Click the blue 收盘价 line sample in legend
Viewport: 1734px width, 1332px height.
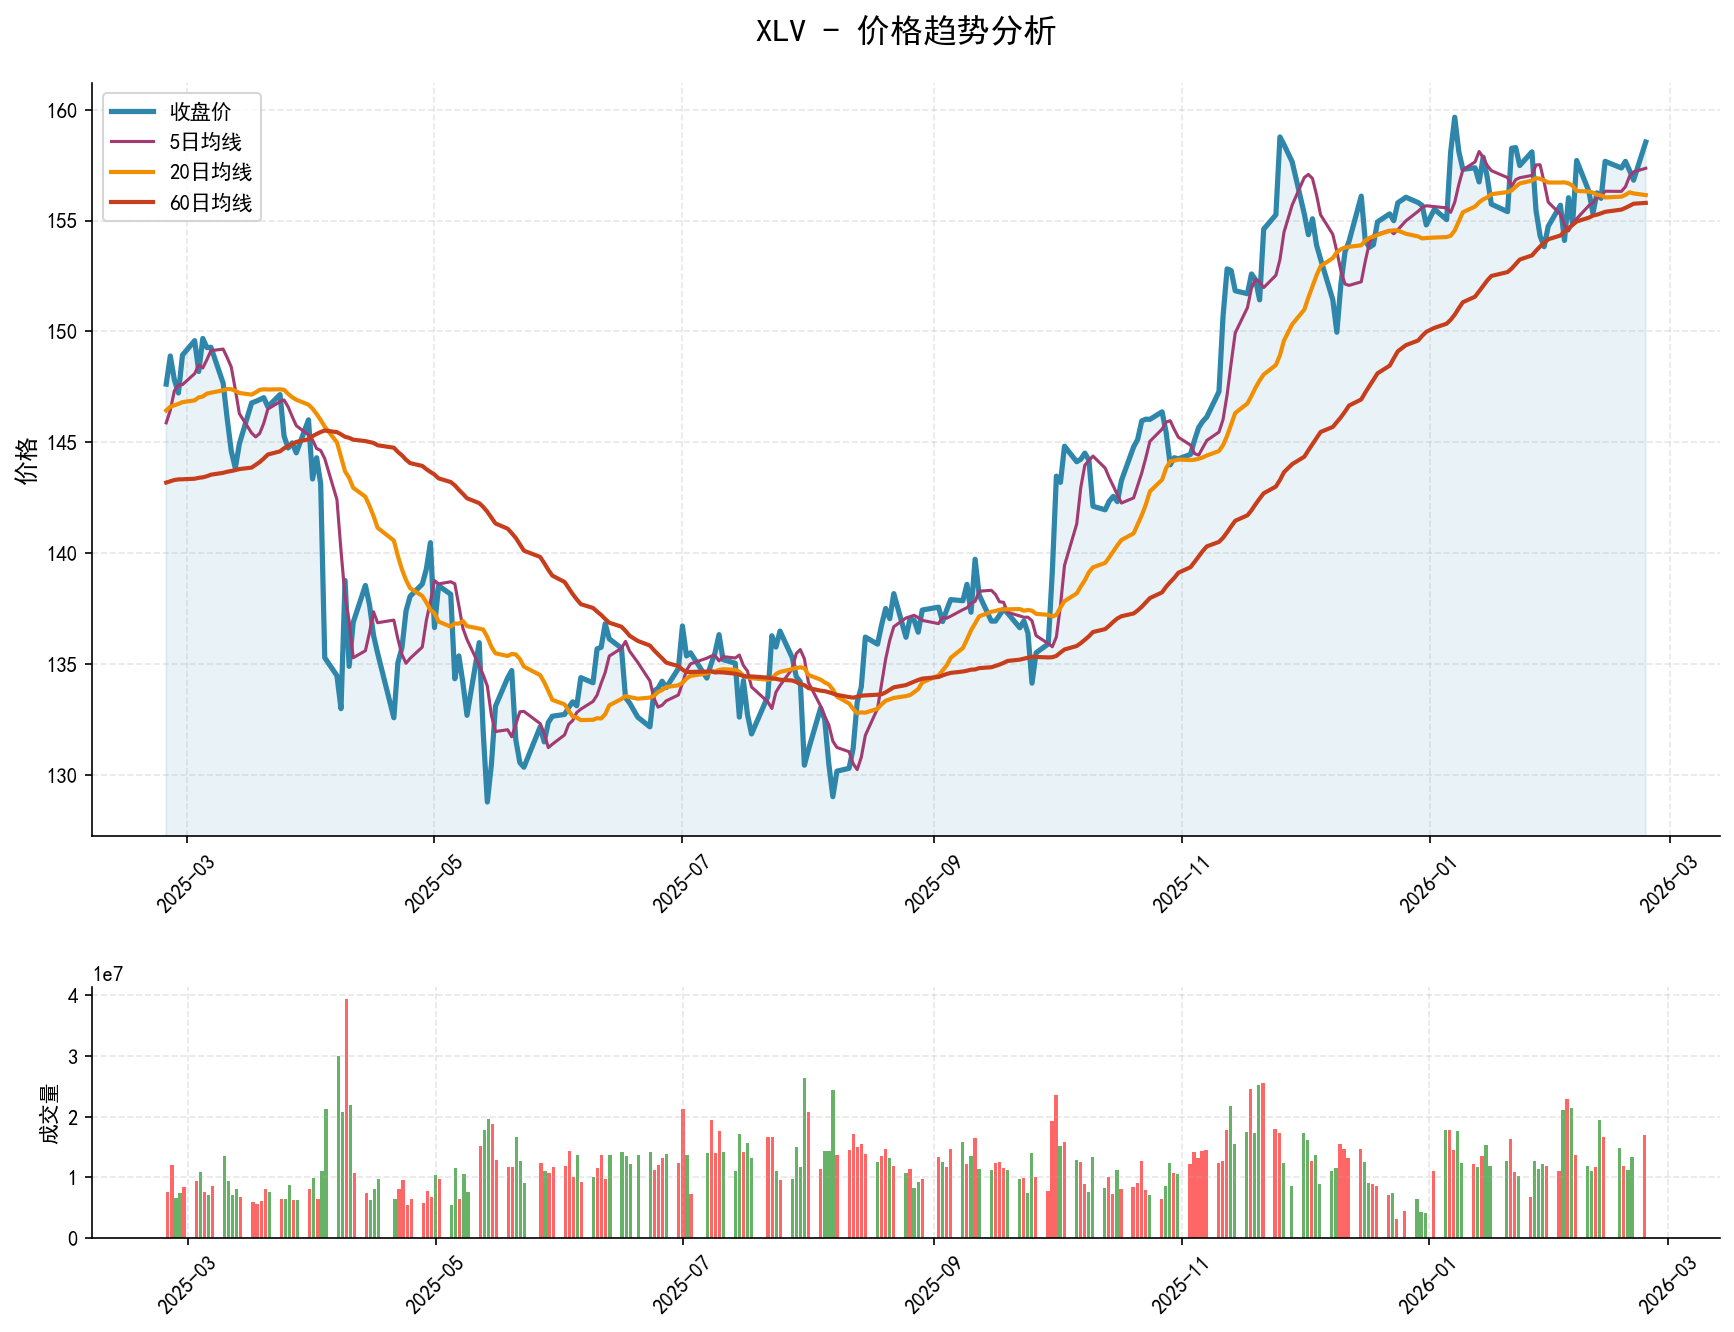(132, 112)
